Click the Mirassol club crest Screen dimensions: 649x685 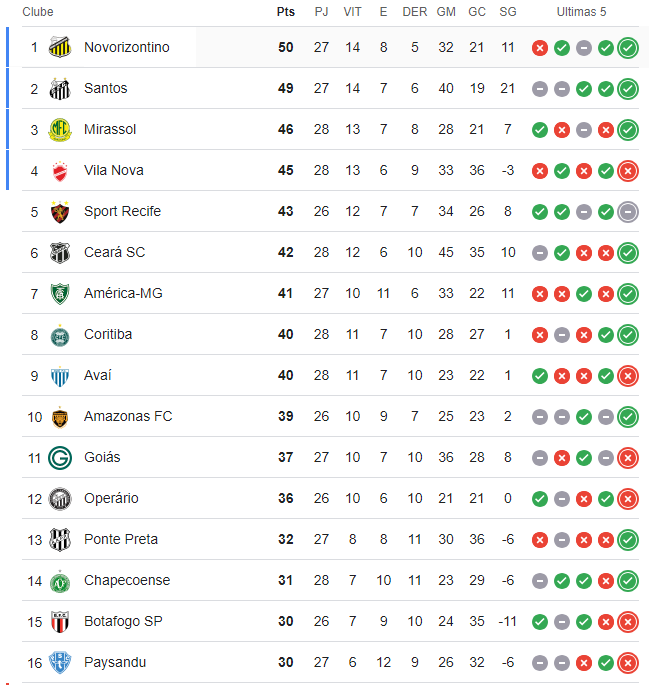pos(60,129)
